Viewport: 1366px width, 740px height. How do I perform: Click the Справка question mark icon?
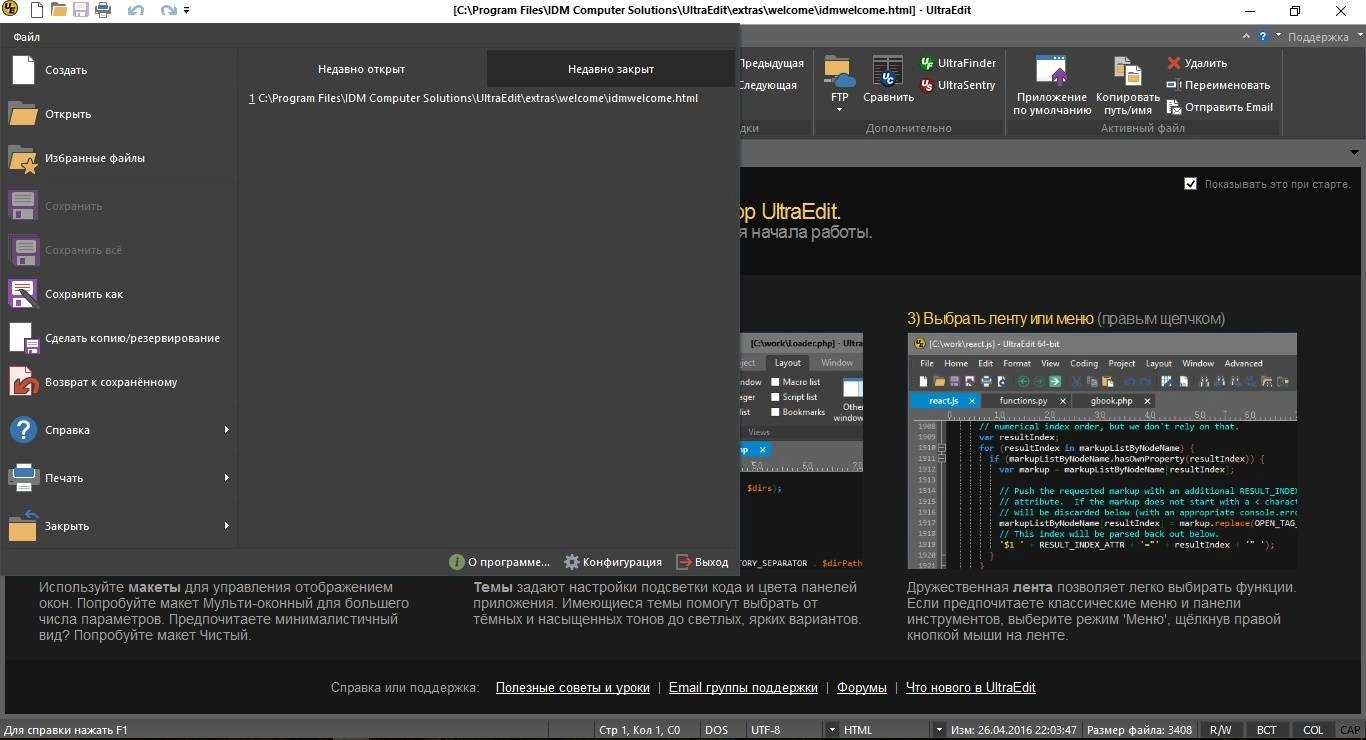tap(23, 430)
